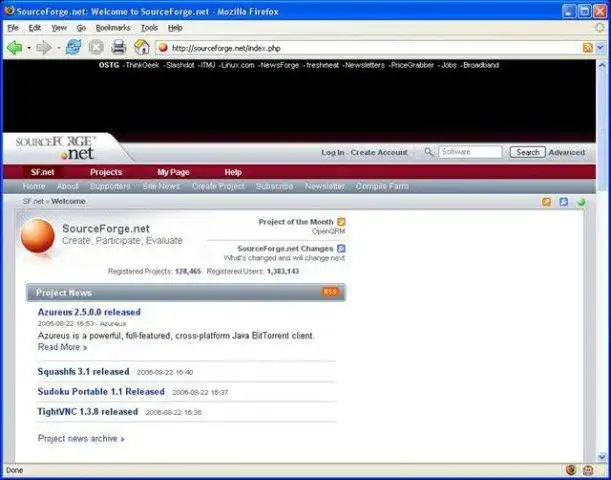Go to Home page icon
Viewport: 611px width, 480px height.
(x=141, y=48)
